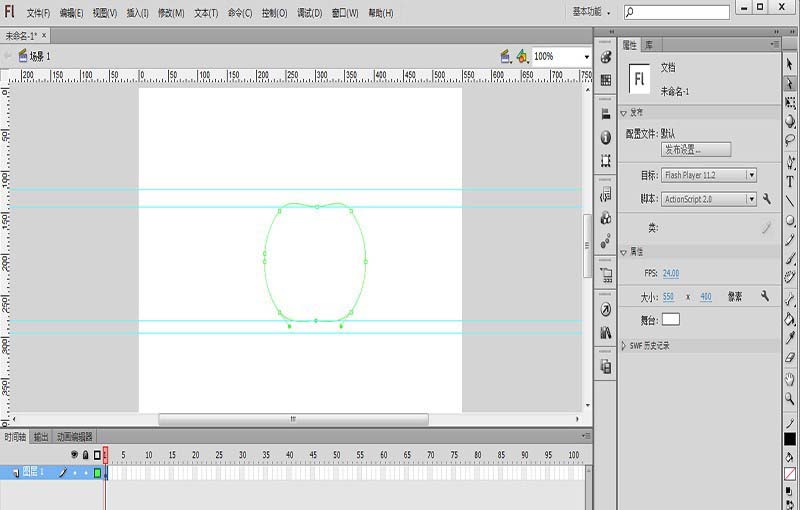This screenshot has width=800, height=510.
Task: Select the Pencil tool
Action: 790,239
